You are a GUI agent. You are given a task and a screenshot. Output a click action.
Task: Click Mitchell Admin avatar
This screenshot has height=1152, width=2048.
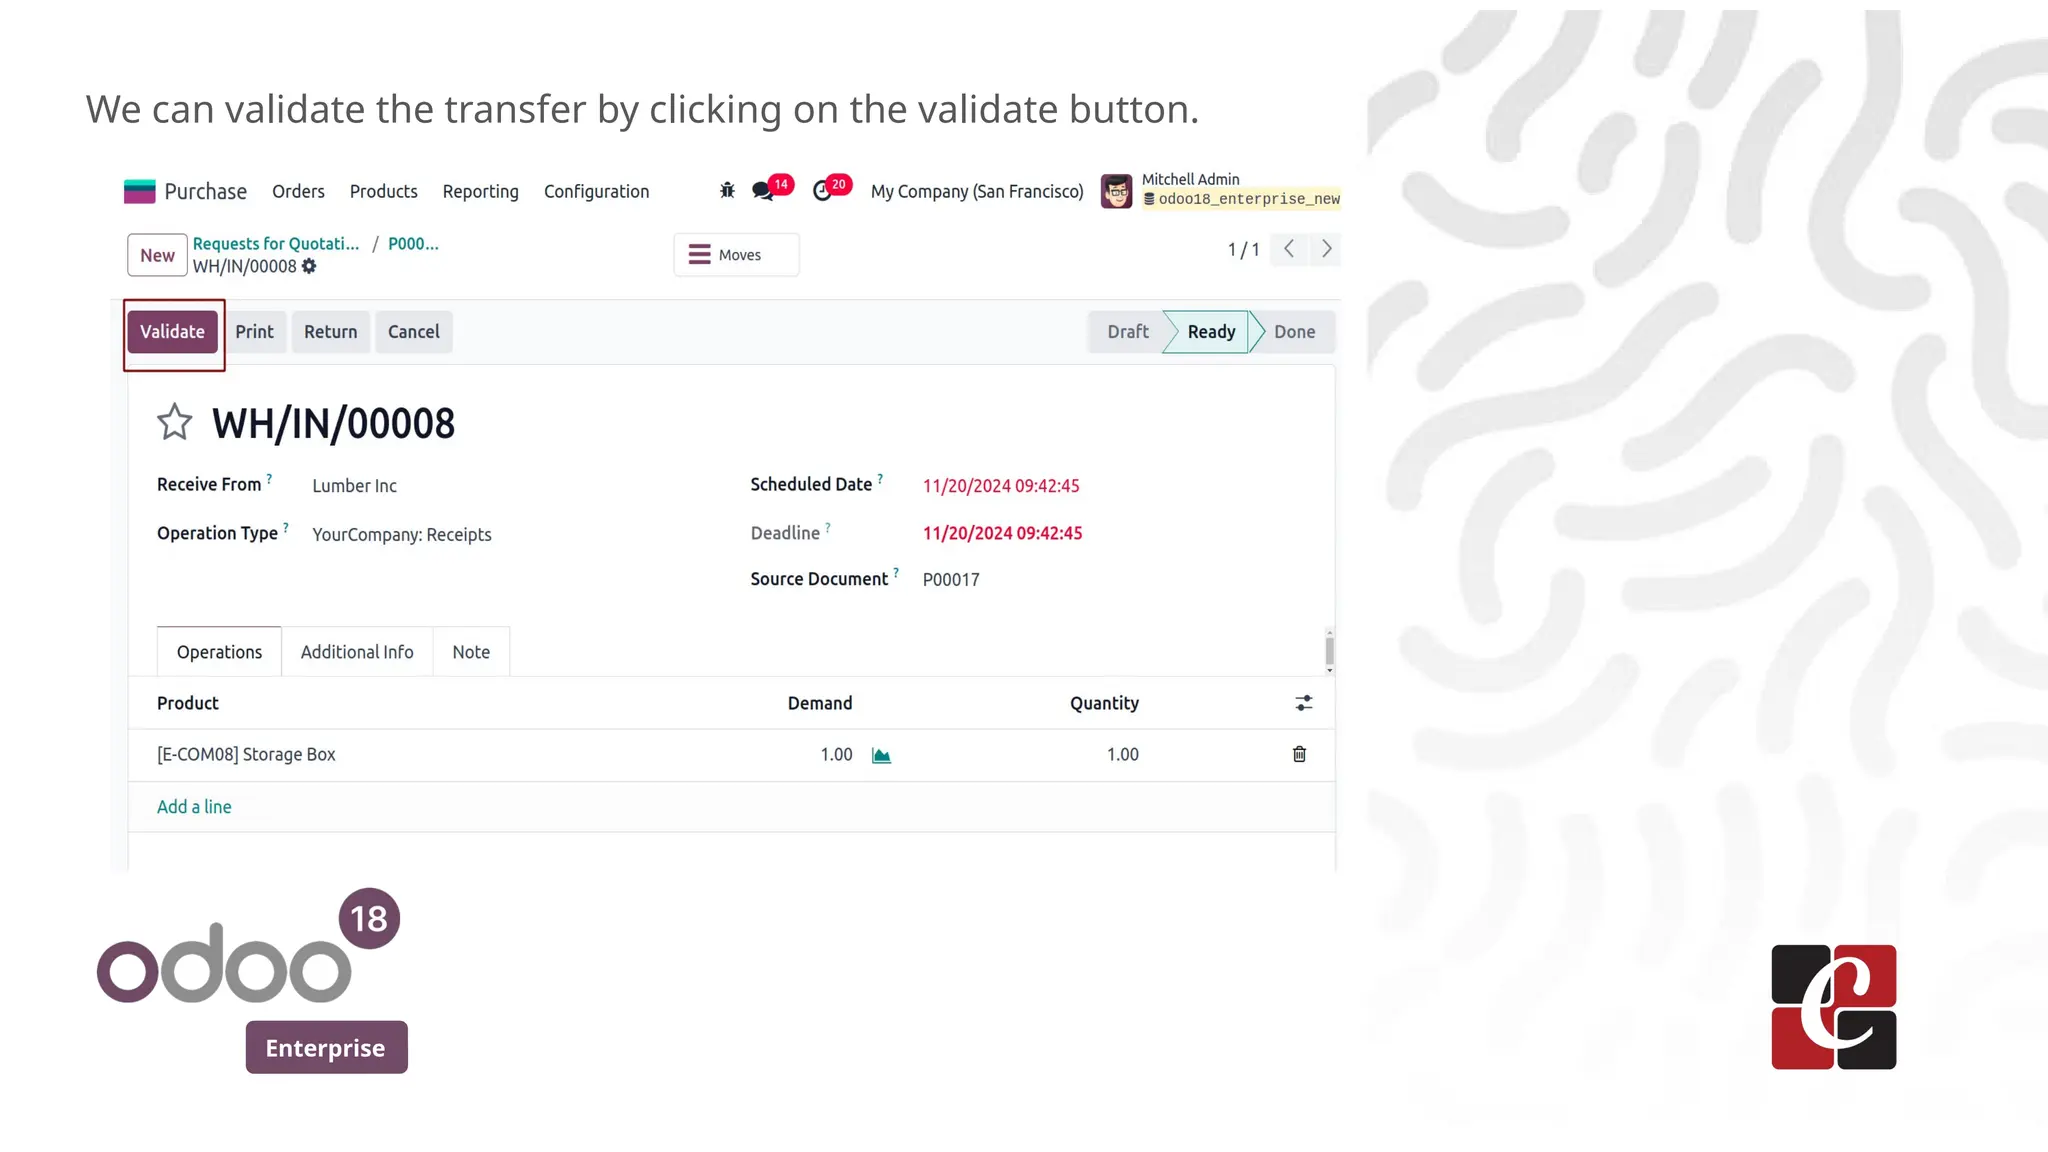tap(1116, 191)
